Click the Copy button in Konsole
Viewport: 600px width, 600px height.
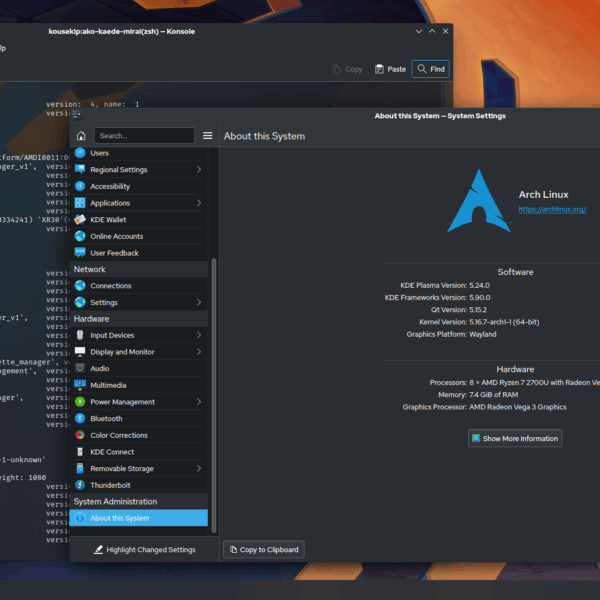tap(347, 69)
